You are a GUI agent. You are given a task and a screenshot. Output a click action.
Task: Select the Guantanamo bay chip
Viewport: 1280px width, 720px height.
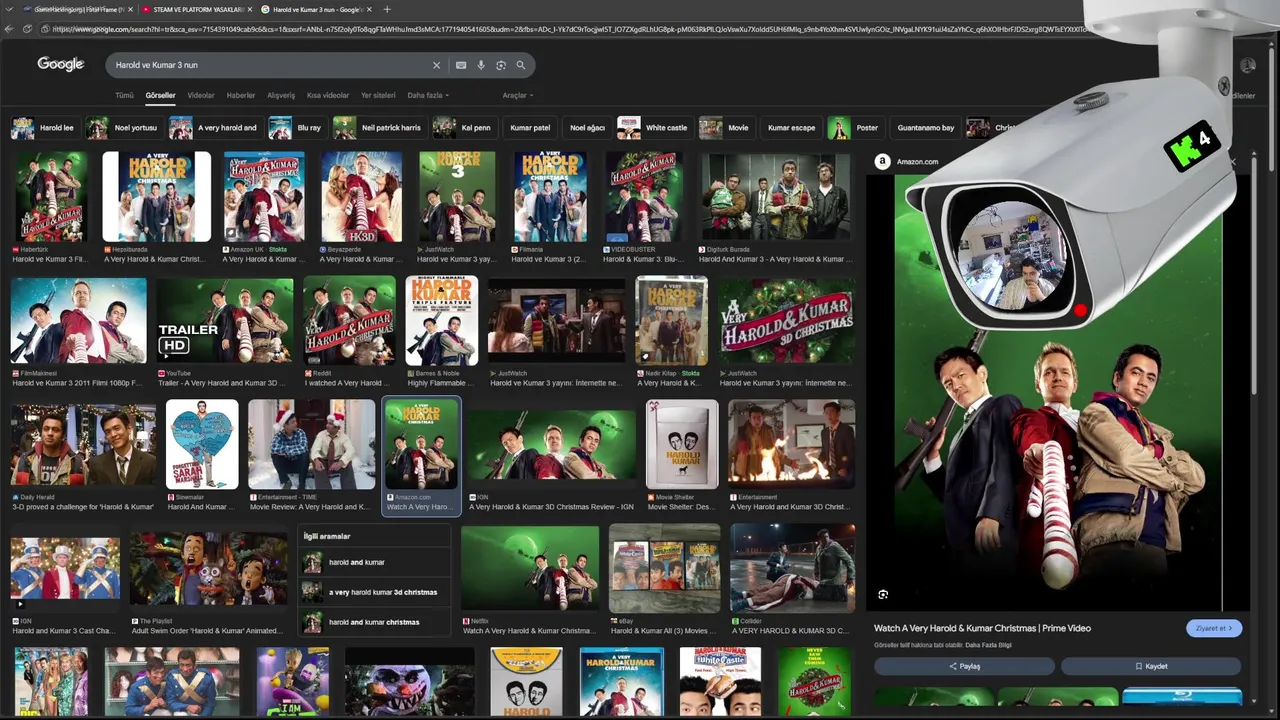925,128
